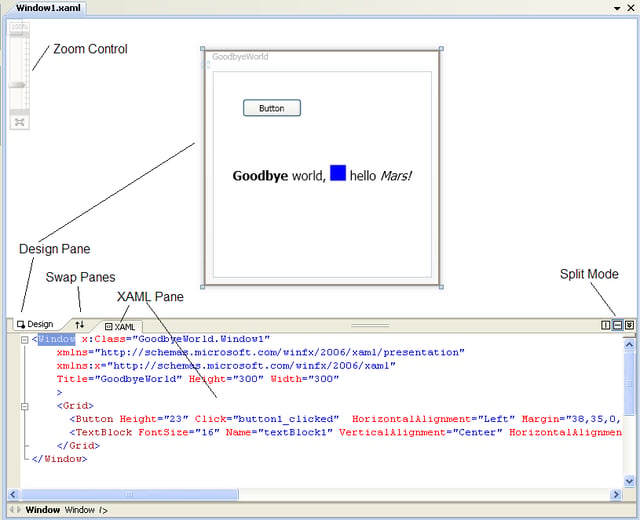640x520 pixels.
Task: Click the opening <Grid> tag
Action: pyautogui.click(x=76, y=406)
